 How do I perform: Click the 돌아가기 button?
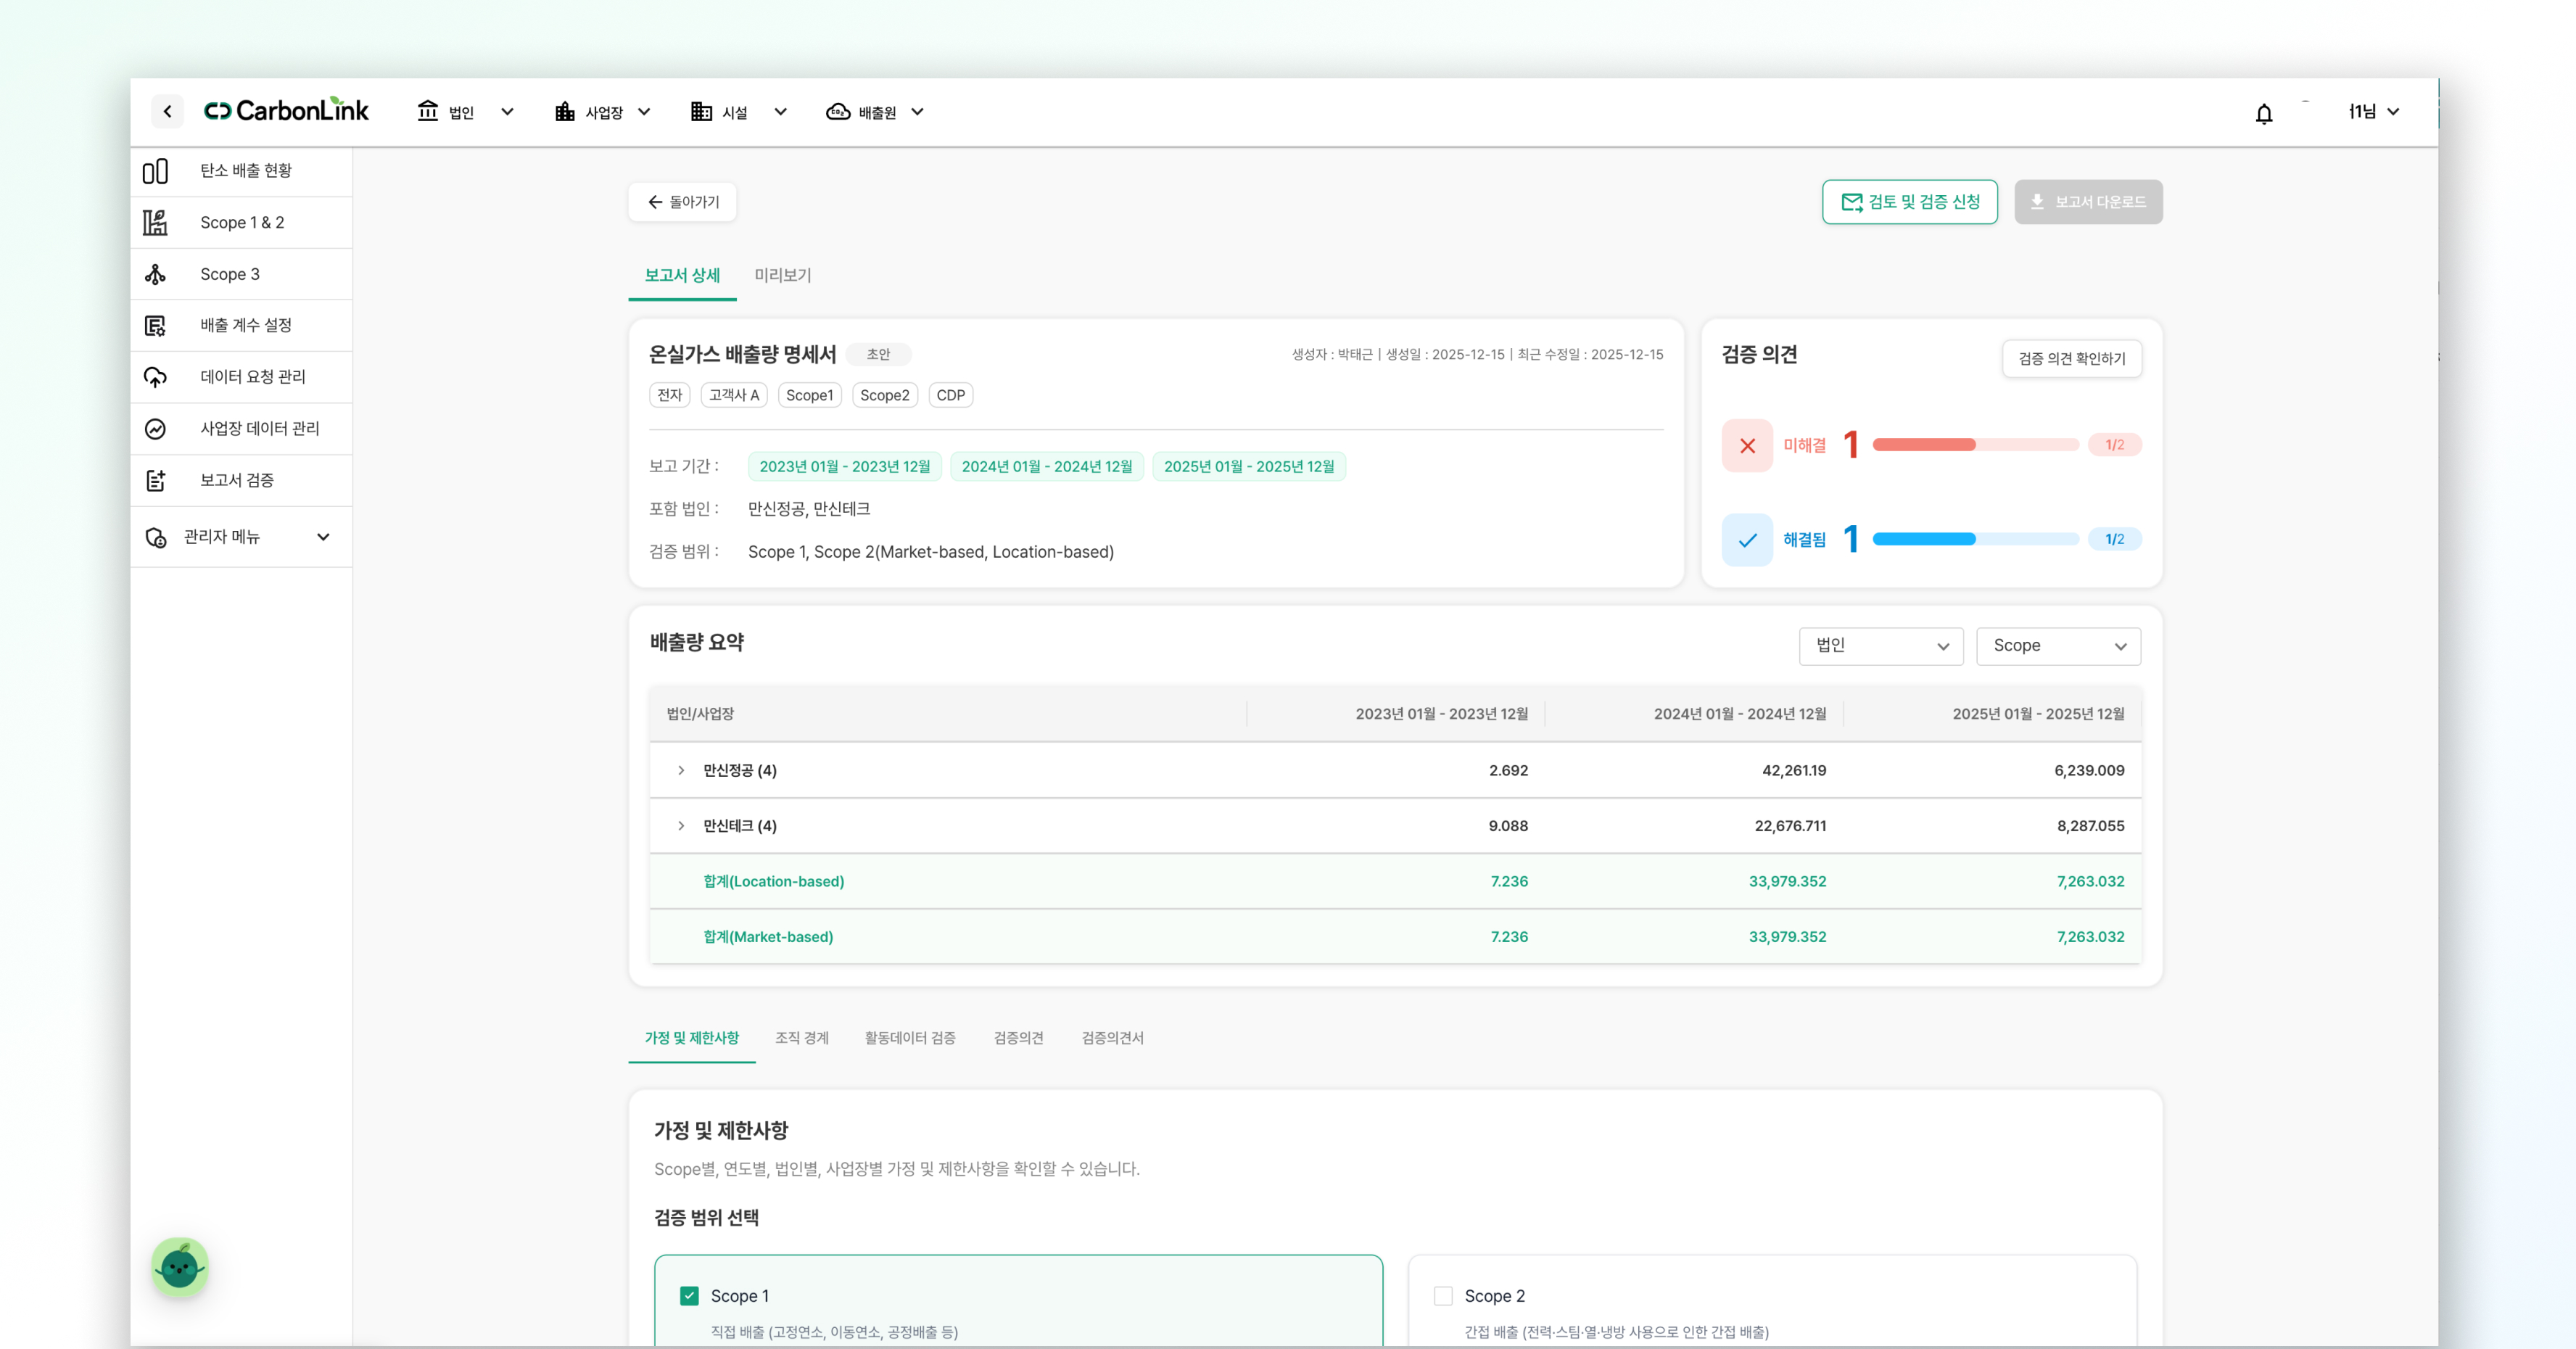682,202
